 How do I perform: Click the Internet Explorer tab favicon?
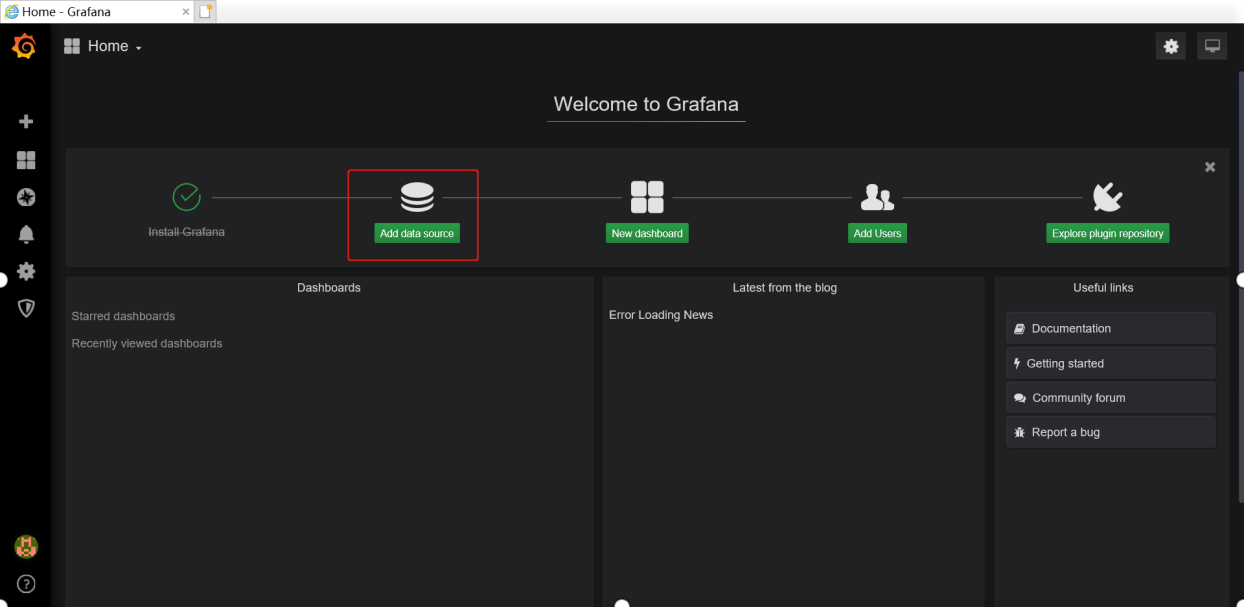tap(12, 12)
